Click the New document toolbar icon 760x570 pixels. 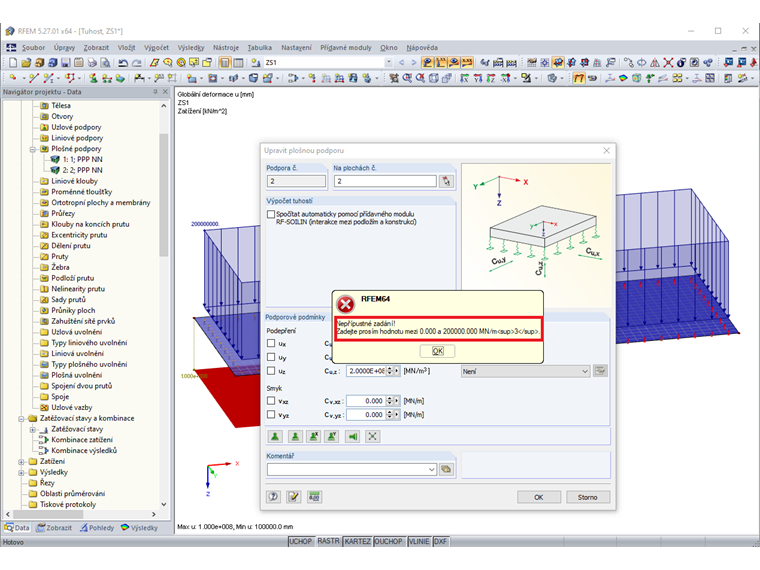[13, 63]
